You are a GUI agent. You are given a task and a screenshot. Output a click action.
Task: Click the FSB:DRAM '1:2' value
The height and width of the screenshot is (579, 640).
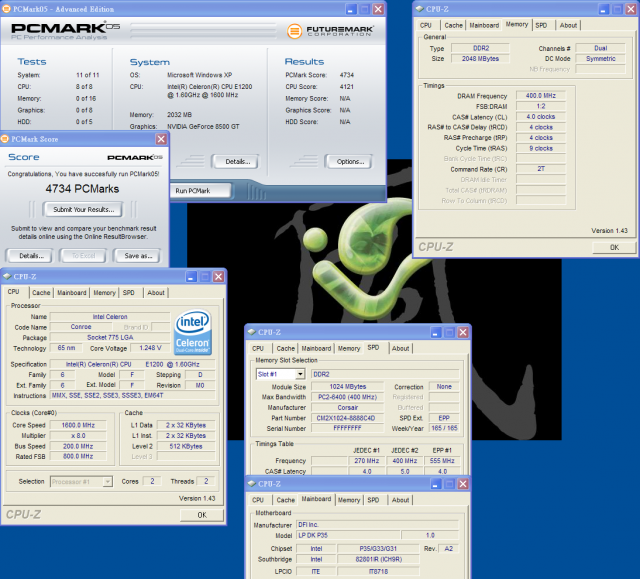coord(541,106)
